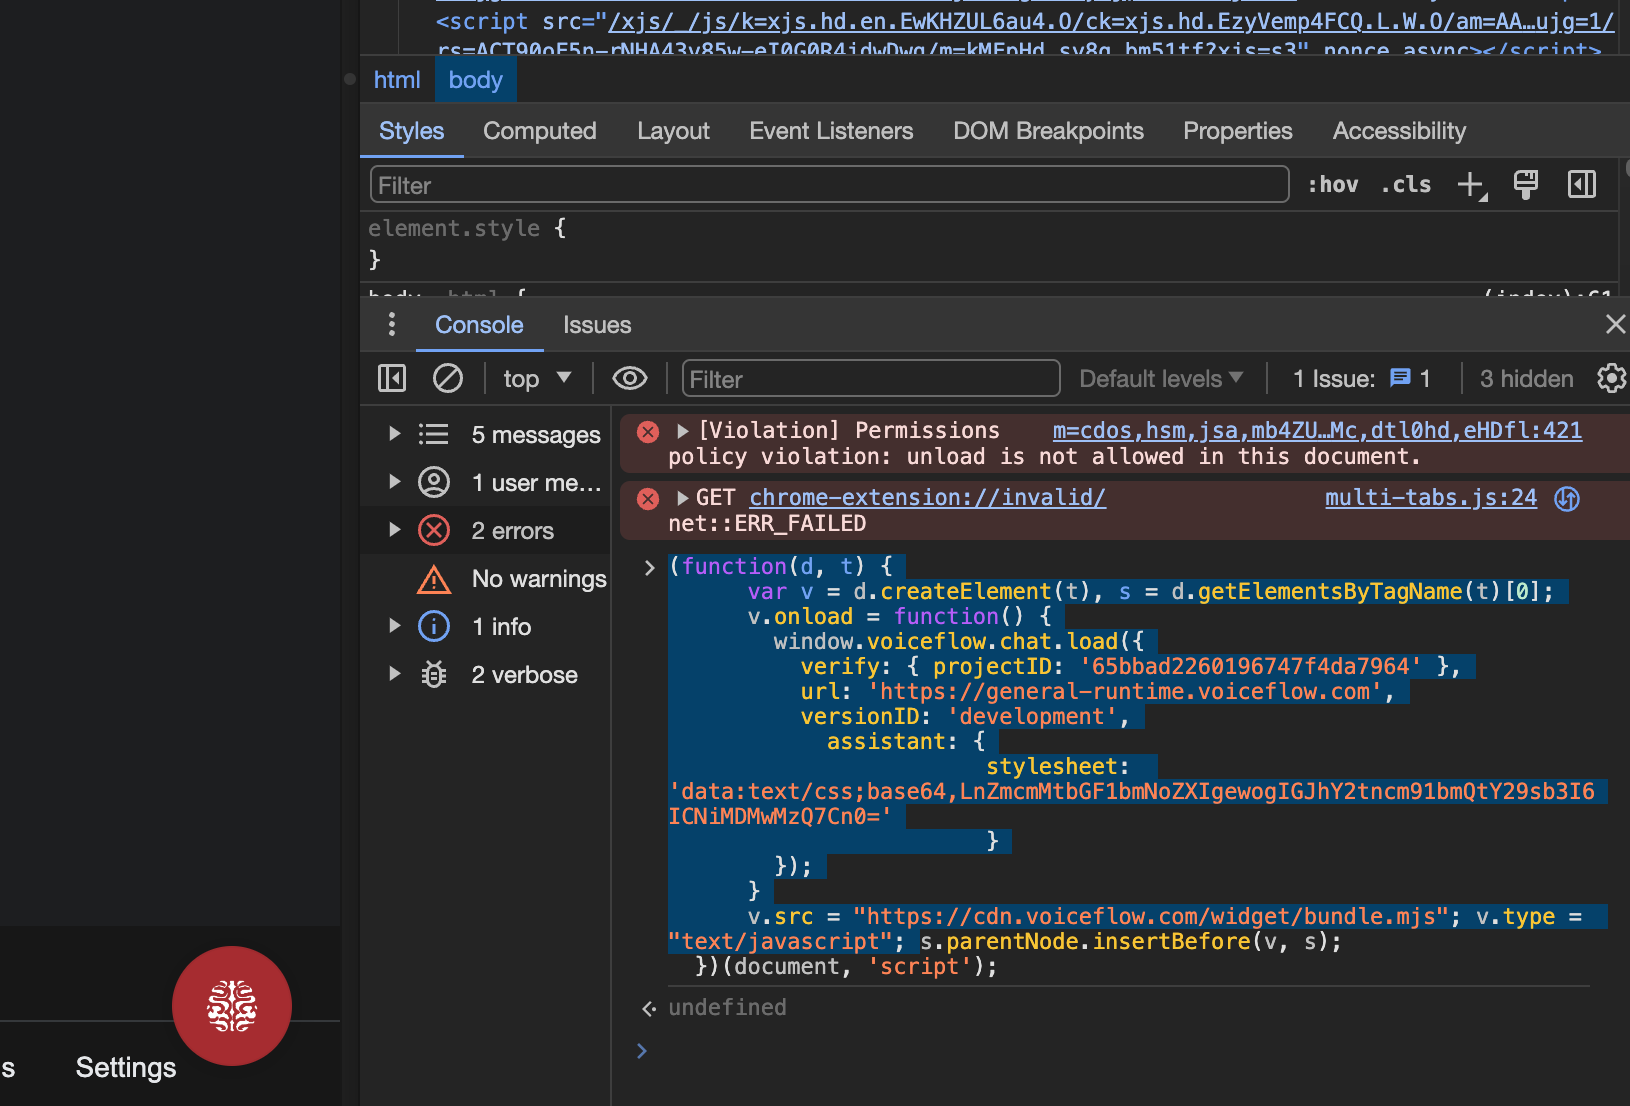This screenshot has width=1630, height=1106.
Task: Select the 2 verbose sidebar row
Action: 486,675
